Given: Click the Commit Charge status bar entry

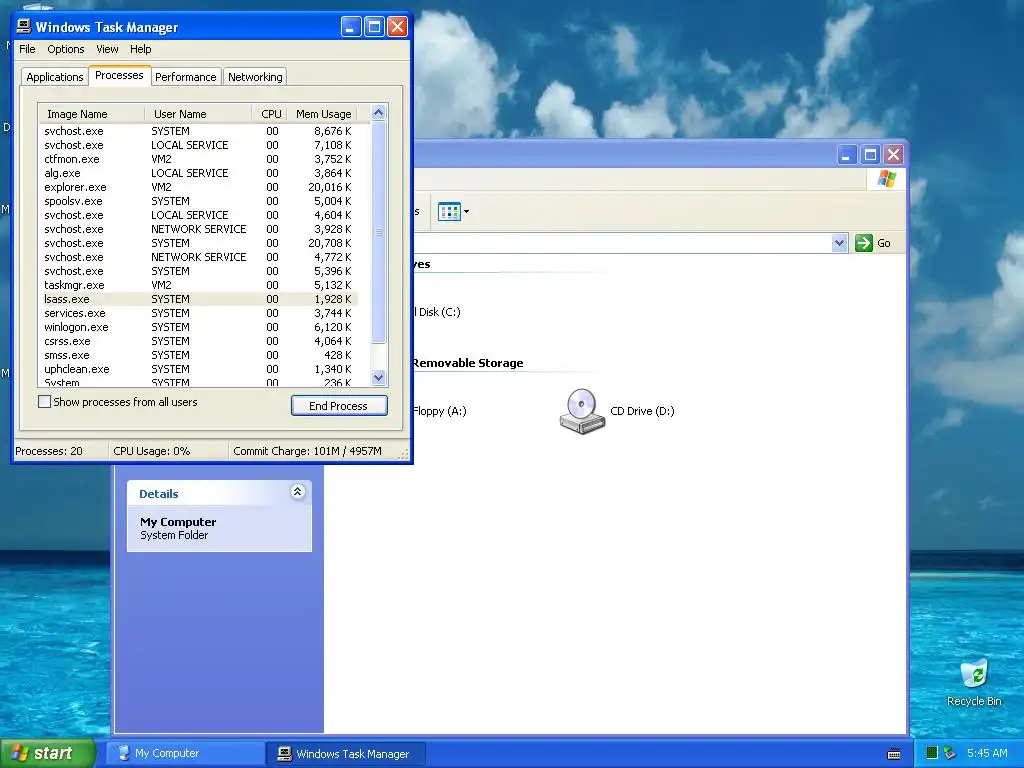Looking at the screenshot, I should [307, 451].
